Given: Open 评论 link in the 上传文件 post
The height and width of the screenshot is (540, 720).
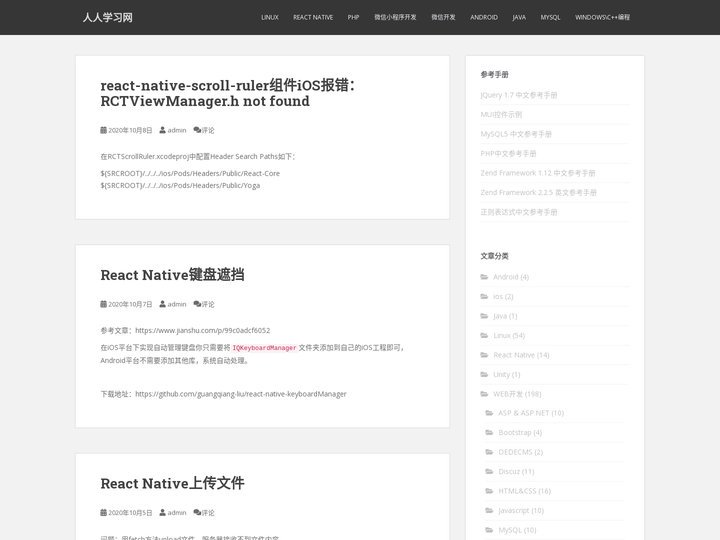Looking at the screenshot, I should 208,513.
